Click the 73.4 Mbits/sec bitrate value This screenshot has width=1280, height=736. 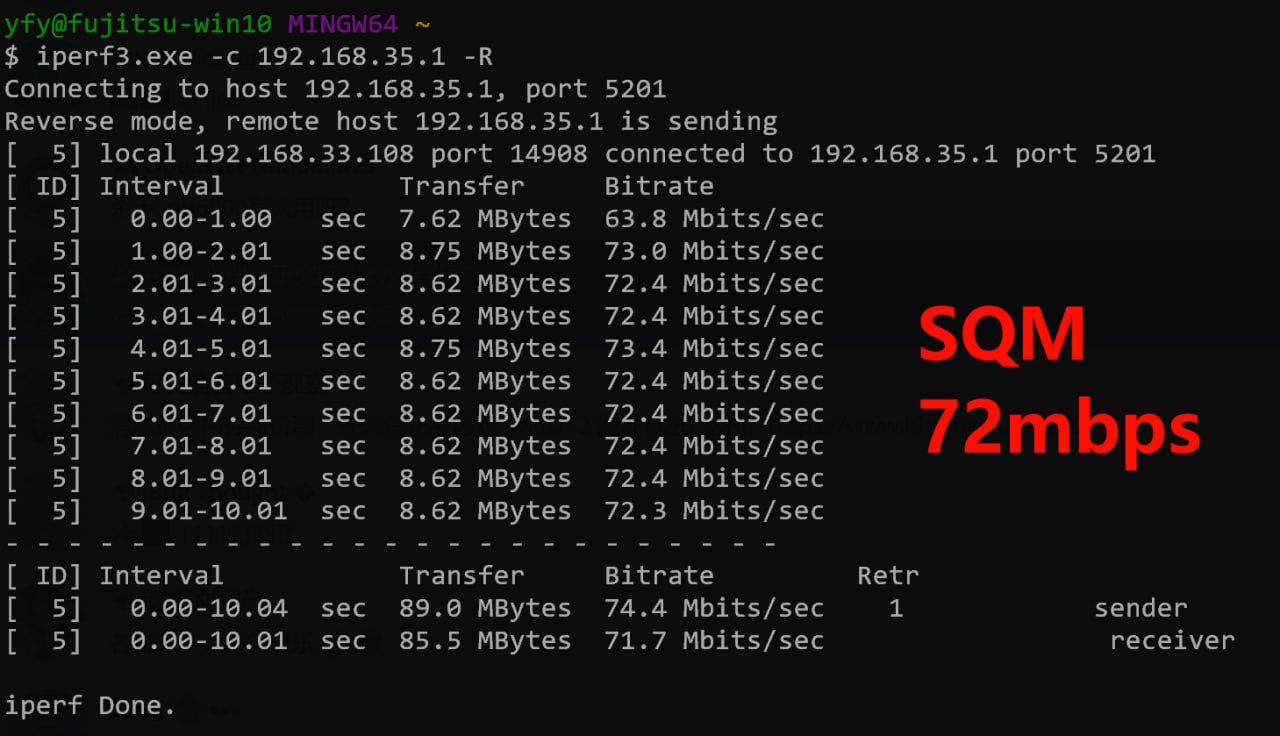coord(714,349)
